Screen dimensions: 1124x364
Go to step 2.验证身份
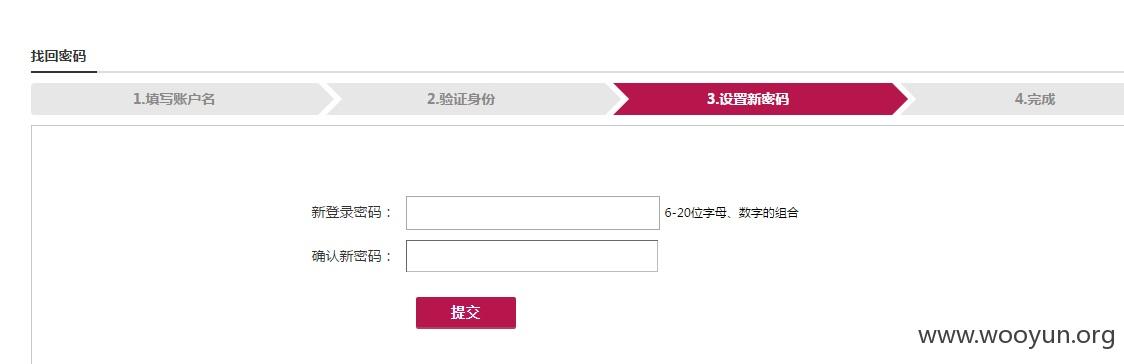point(461,99)
